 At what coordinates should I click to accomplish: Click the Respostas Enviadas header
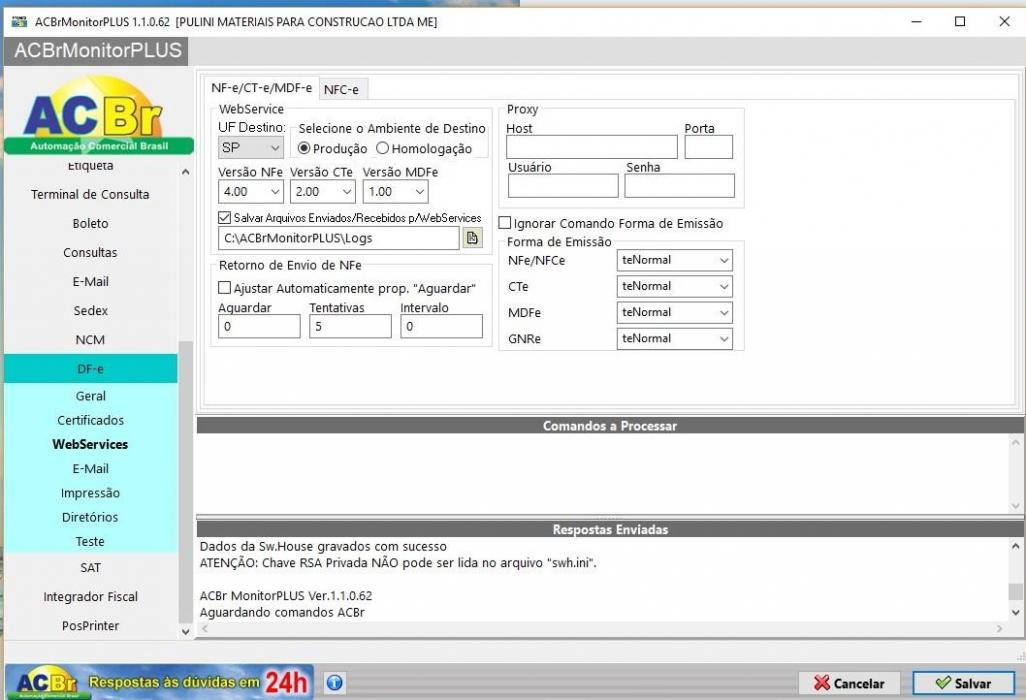pyautogui.click(x=610, y=529)
